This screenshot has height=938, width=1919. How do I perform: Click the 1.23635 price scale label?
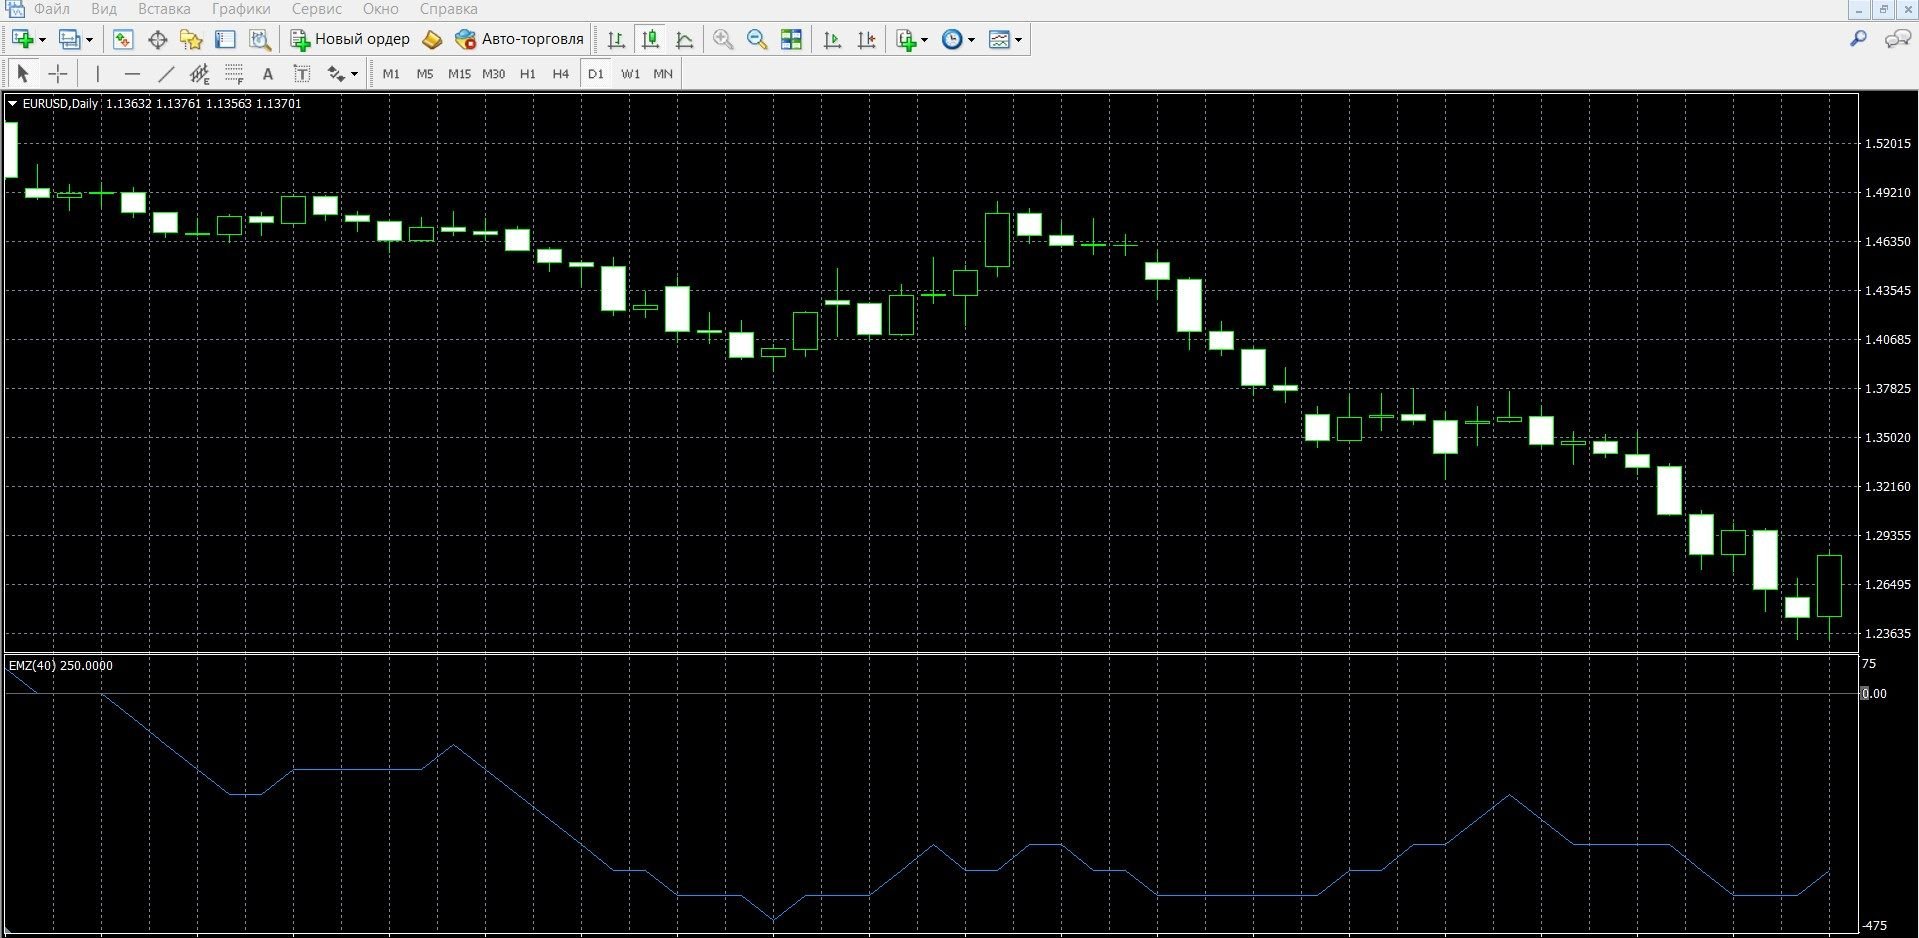[x=1887, y=634]
